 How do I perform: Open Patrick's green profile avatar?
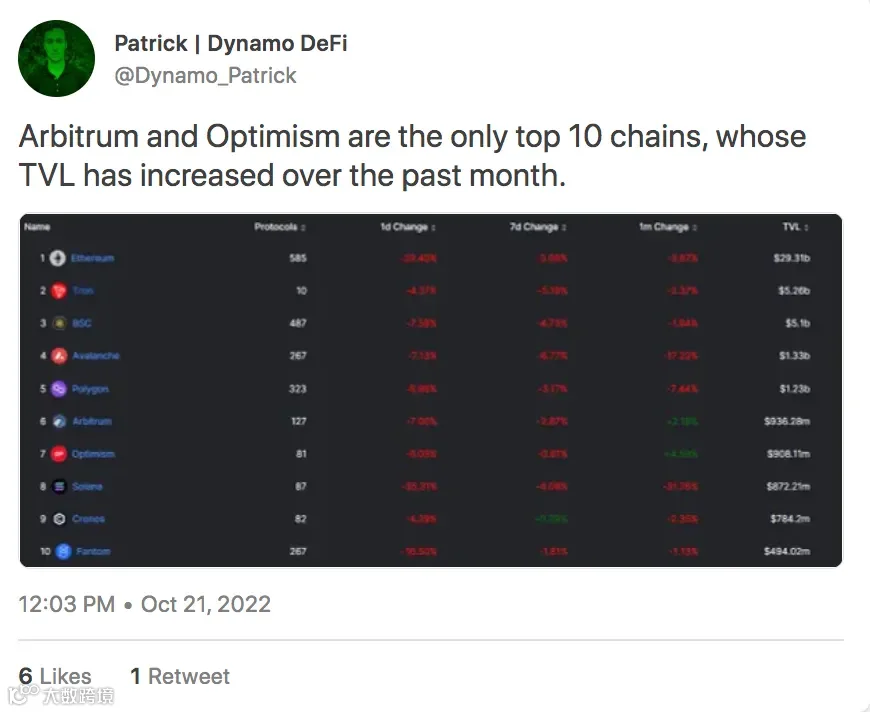coord(57,59)
